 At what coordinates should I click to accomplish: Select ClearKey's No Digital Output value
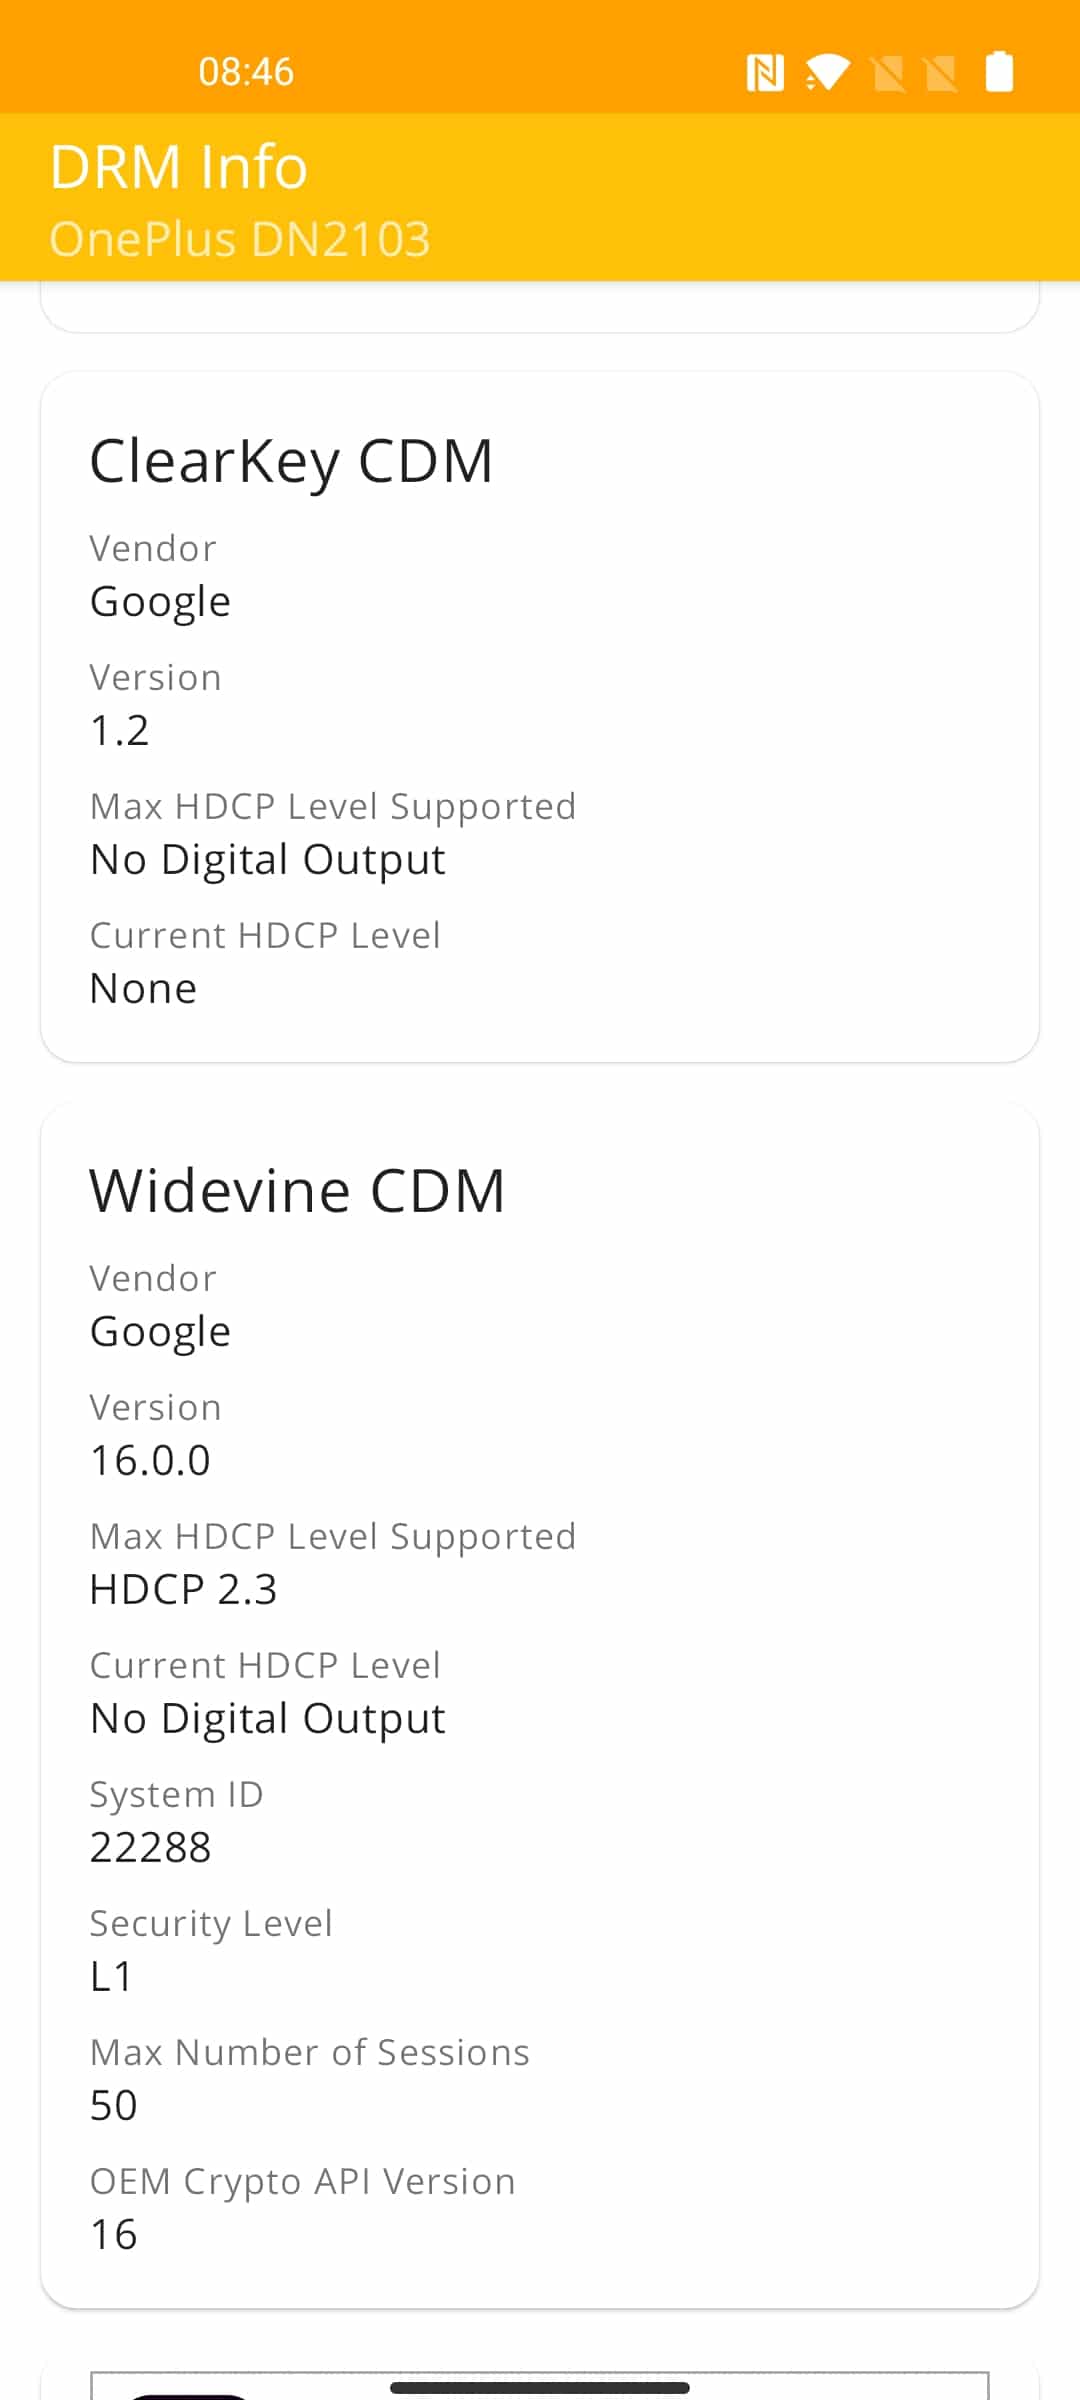click(x=267, y=860)
